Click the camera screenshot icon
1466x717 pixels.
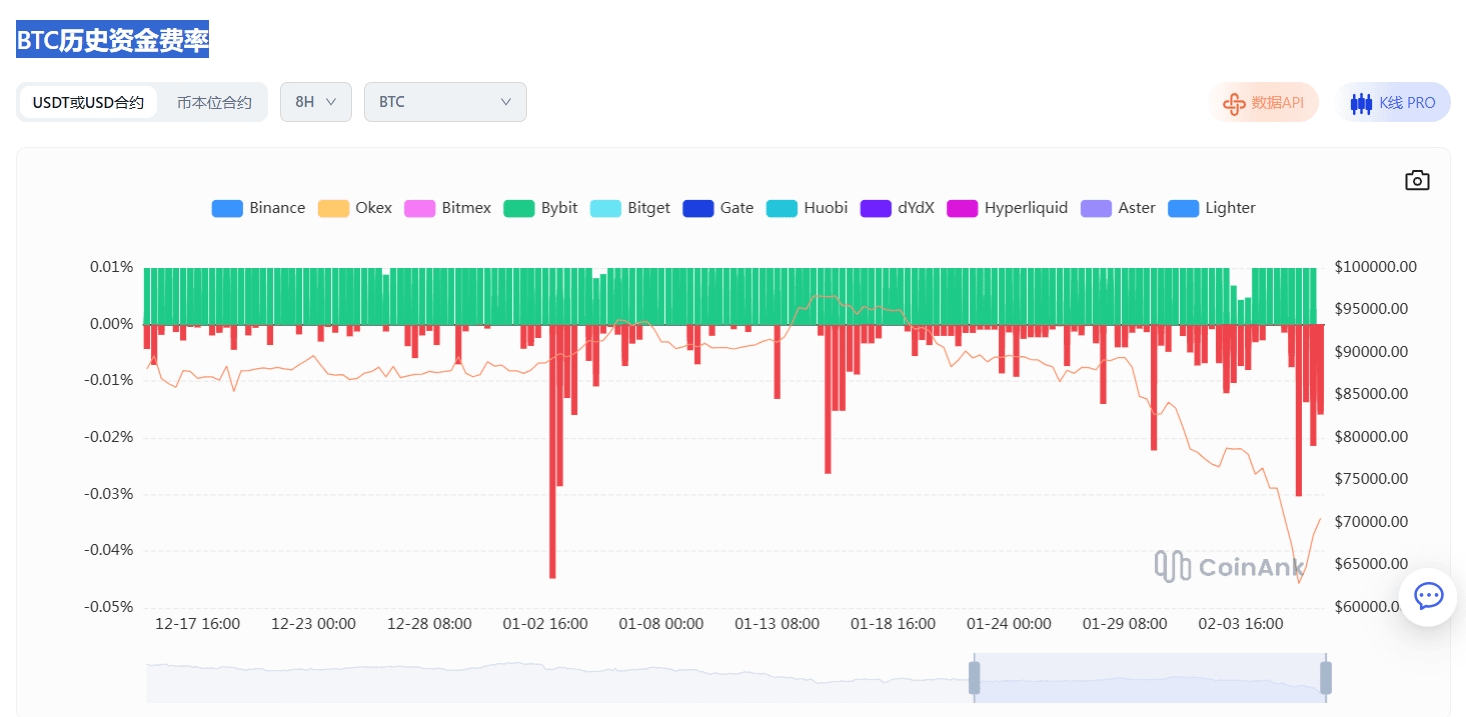[1417, 180]
